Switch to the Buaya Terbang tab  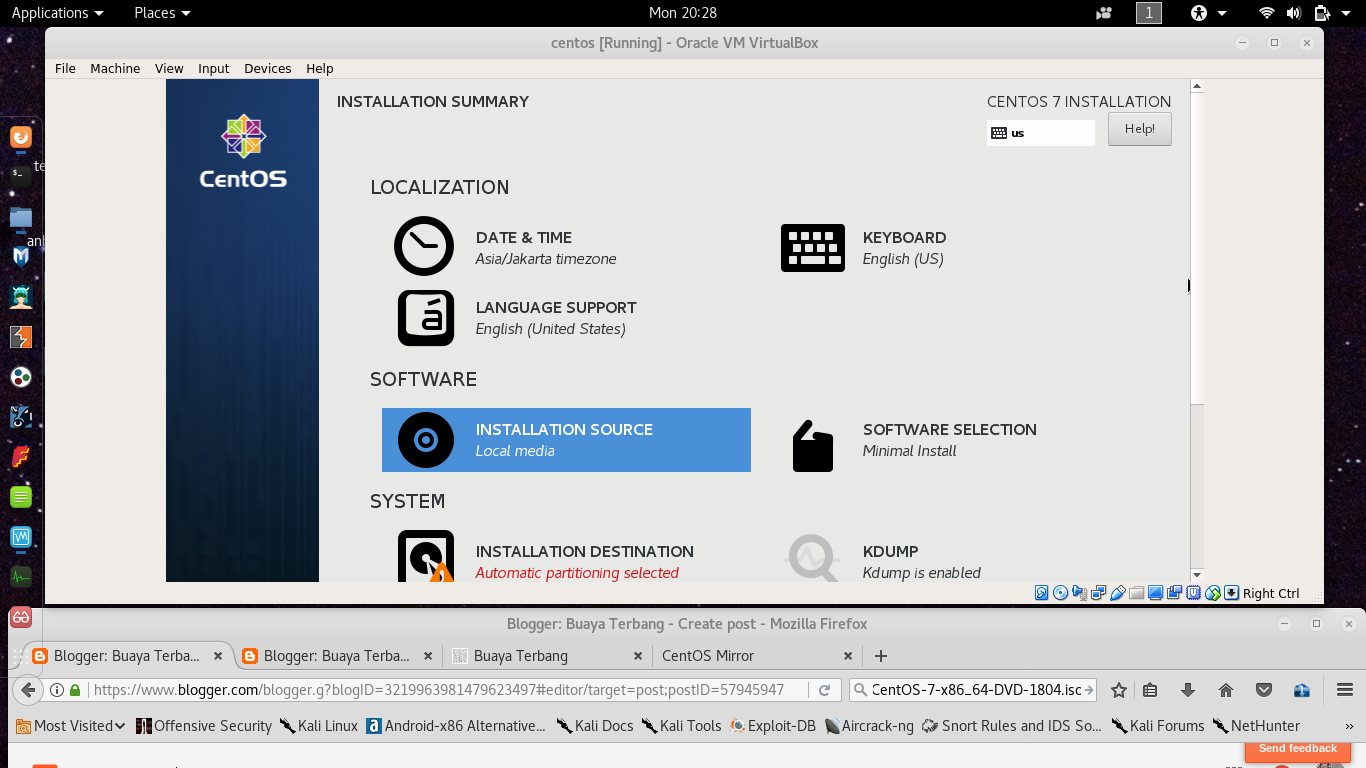pyautogui.click(x=548, y=656)
